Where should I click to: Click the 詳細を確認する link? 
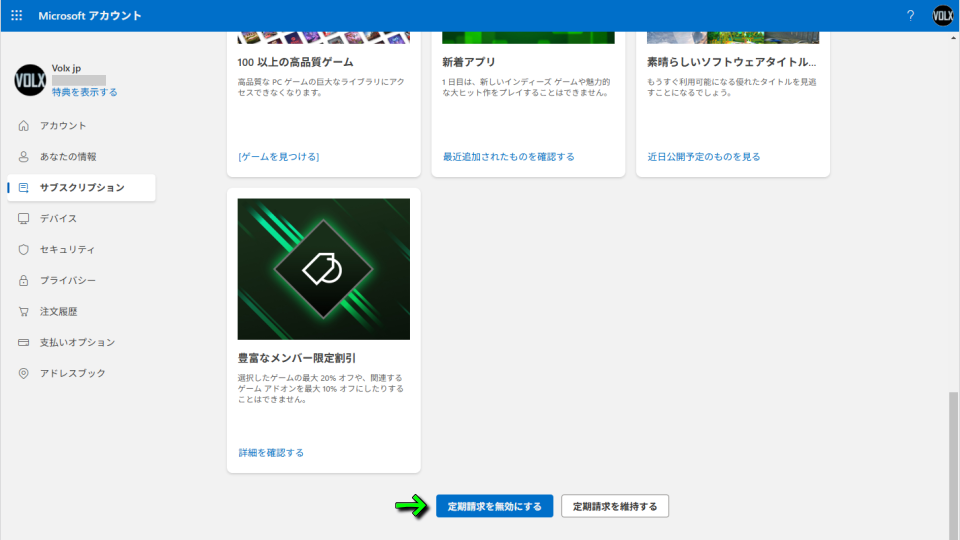(x=271, y=453)
